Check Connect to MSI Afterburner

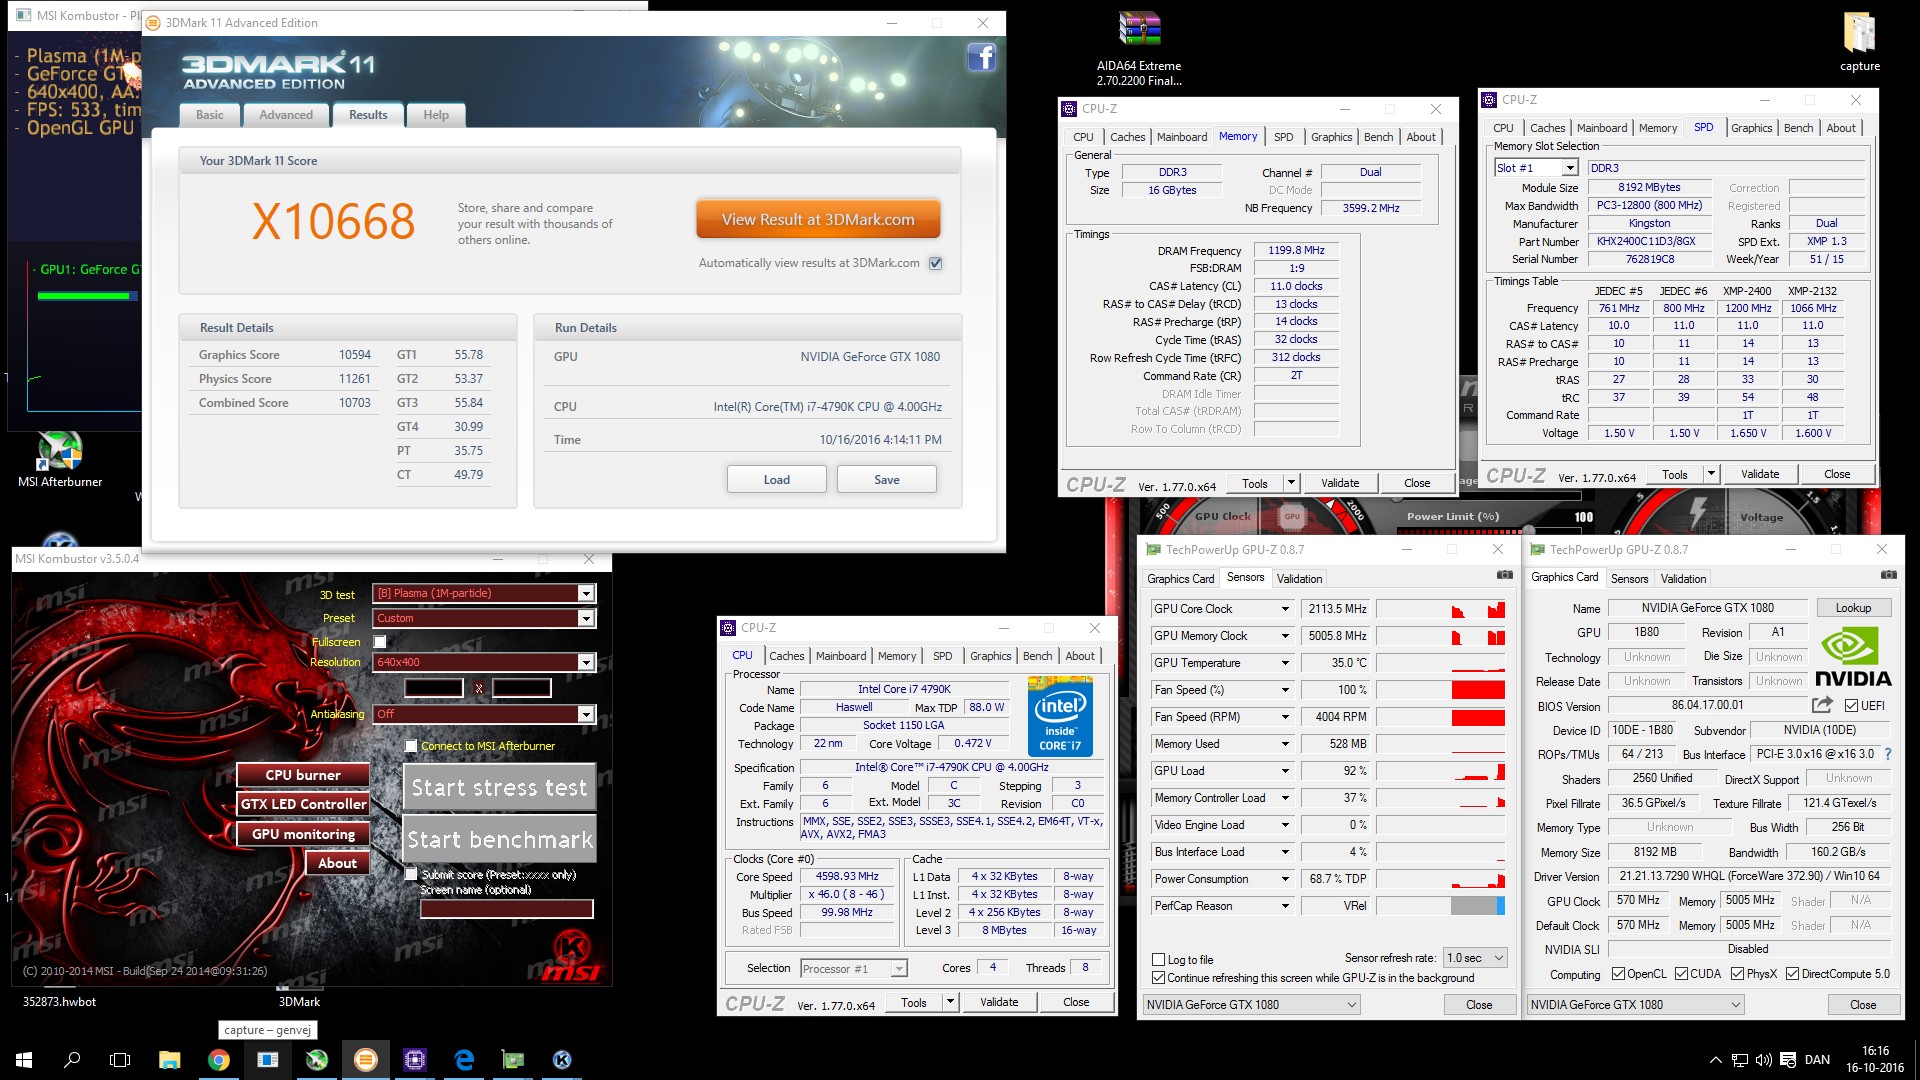tap(411, 746)
